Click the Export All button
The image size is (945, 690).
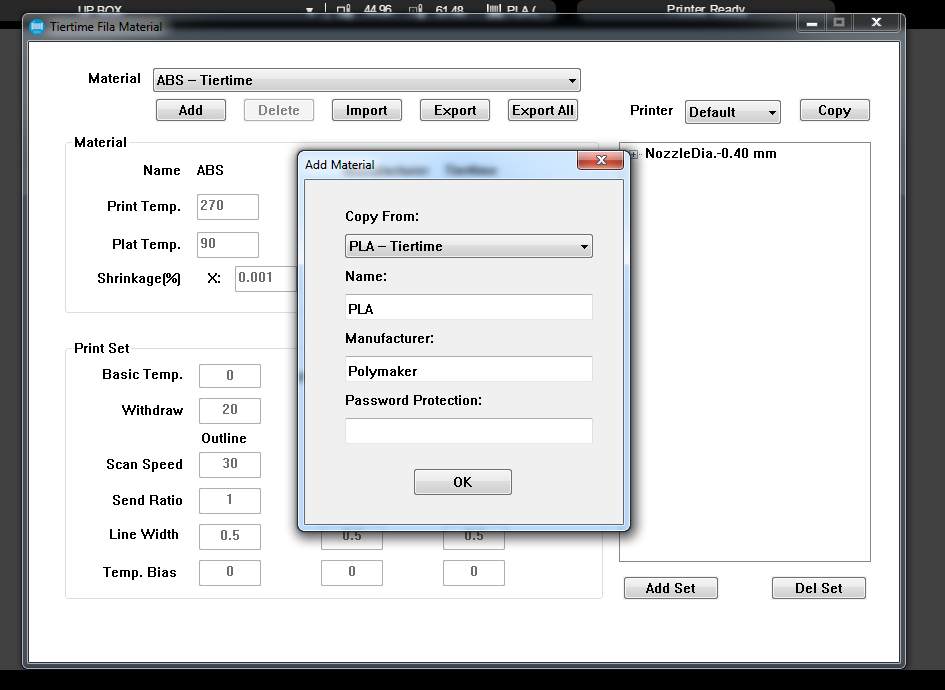point(542,110)
